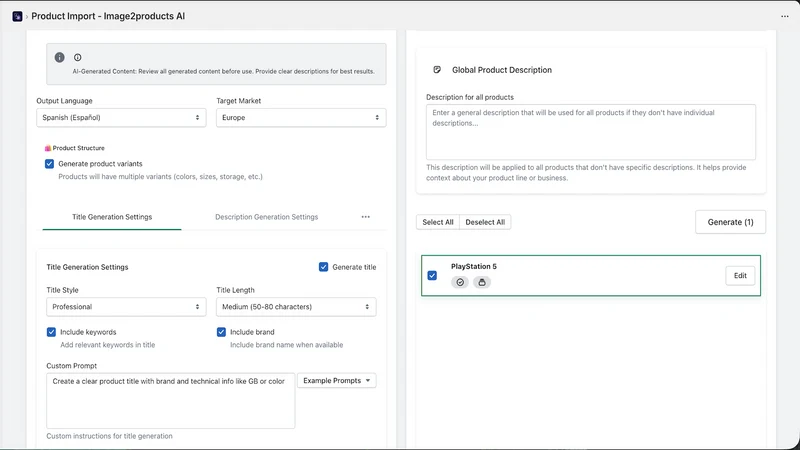The width and height of the screenshot is (800, 450).
Task: Click the Product Structure emoji icon
Action: pyautogui.click(x=47, y=148)
